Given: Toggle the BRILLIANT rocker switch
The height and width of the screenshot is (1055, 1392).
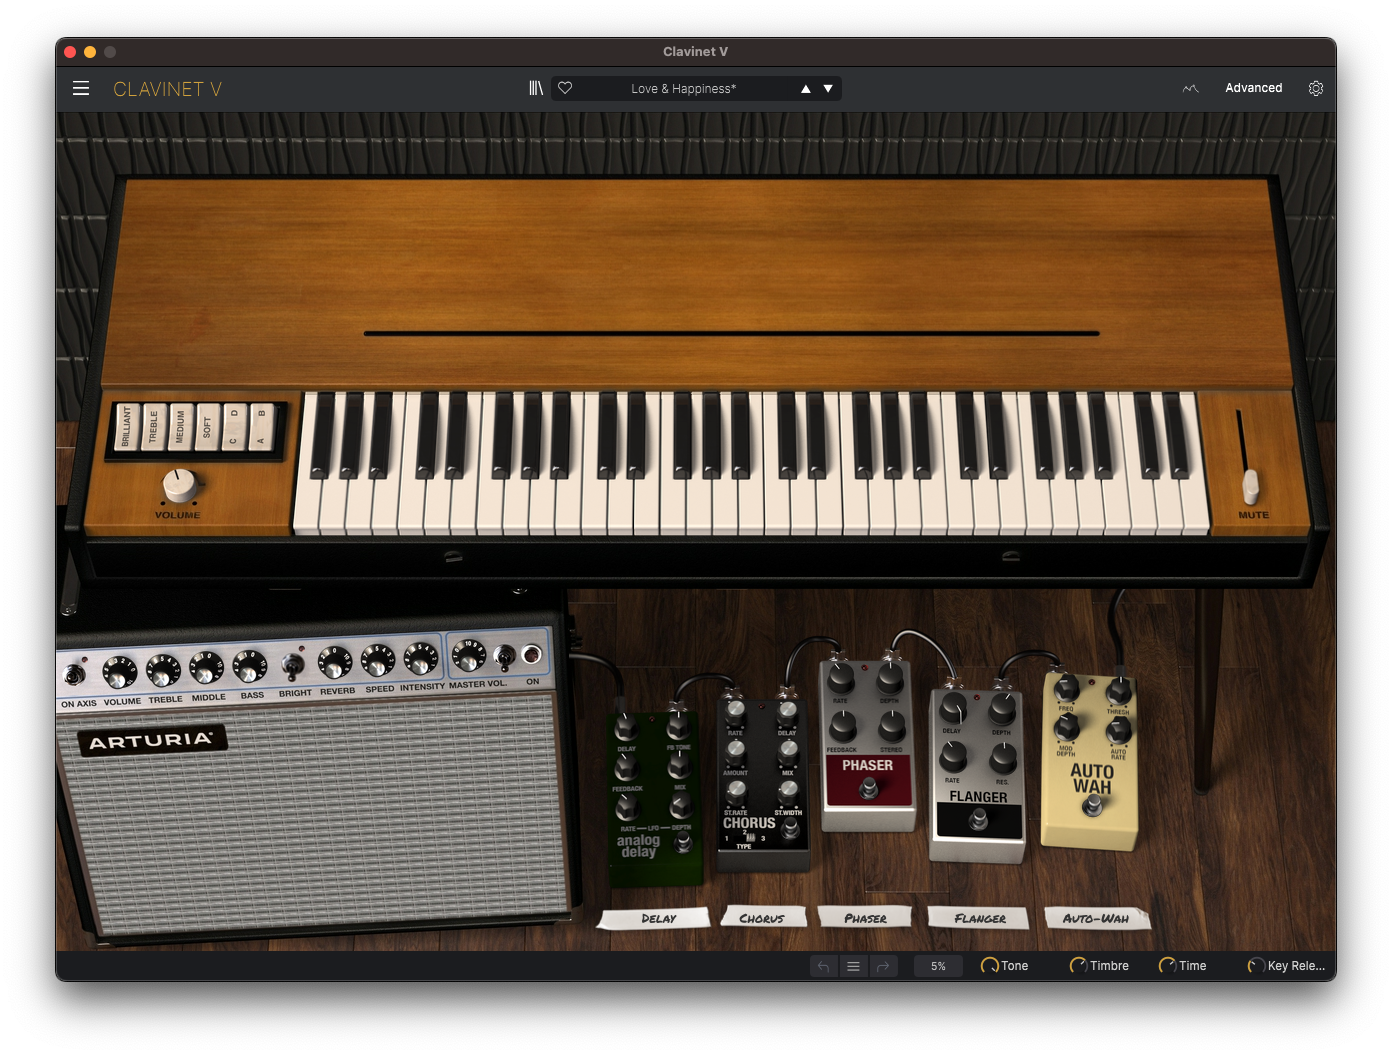Looking at the screenshot, I should [x=127, y=427].
